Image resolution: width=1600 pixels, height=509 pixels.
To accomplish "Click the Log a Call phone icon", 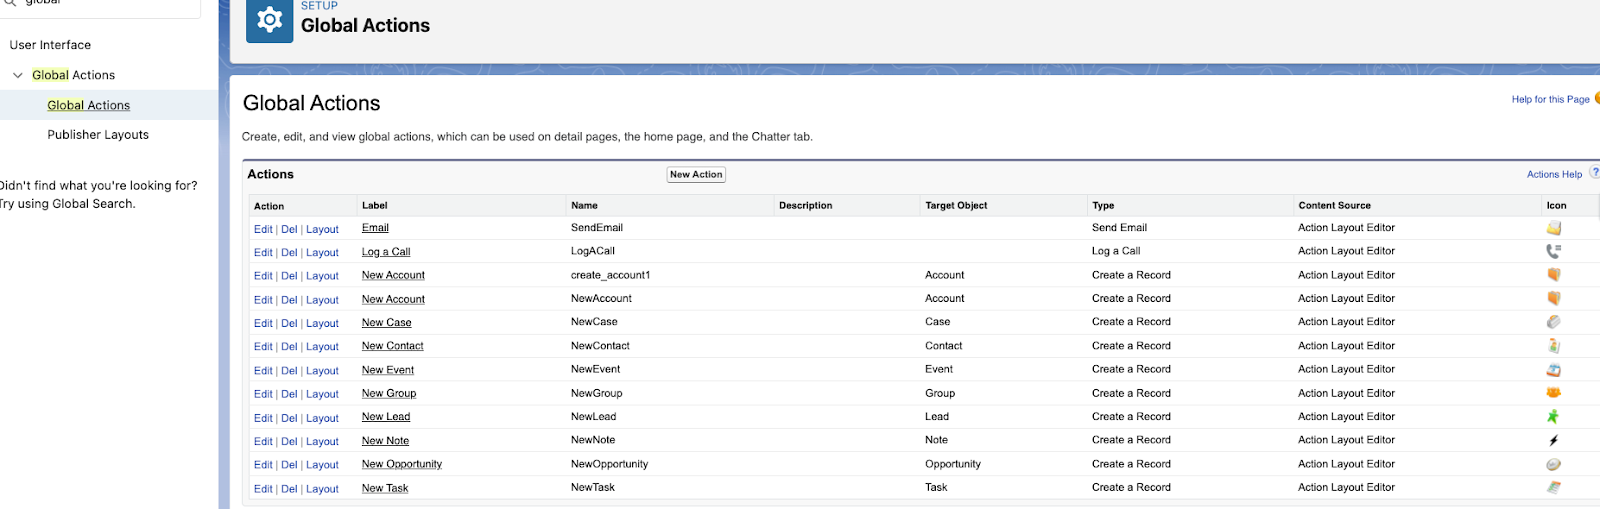I will tap(1554, 251).
